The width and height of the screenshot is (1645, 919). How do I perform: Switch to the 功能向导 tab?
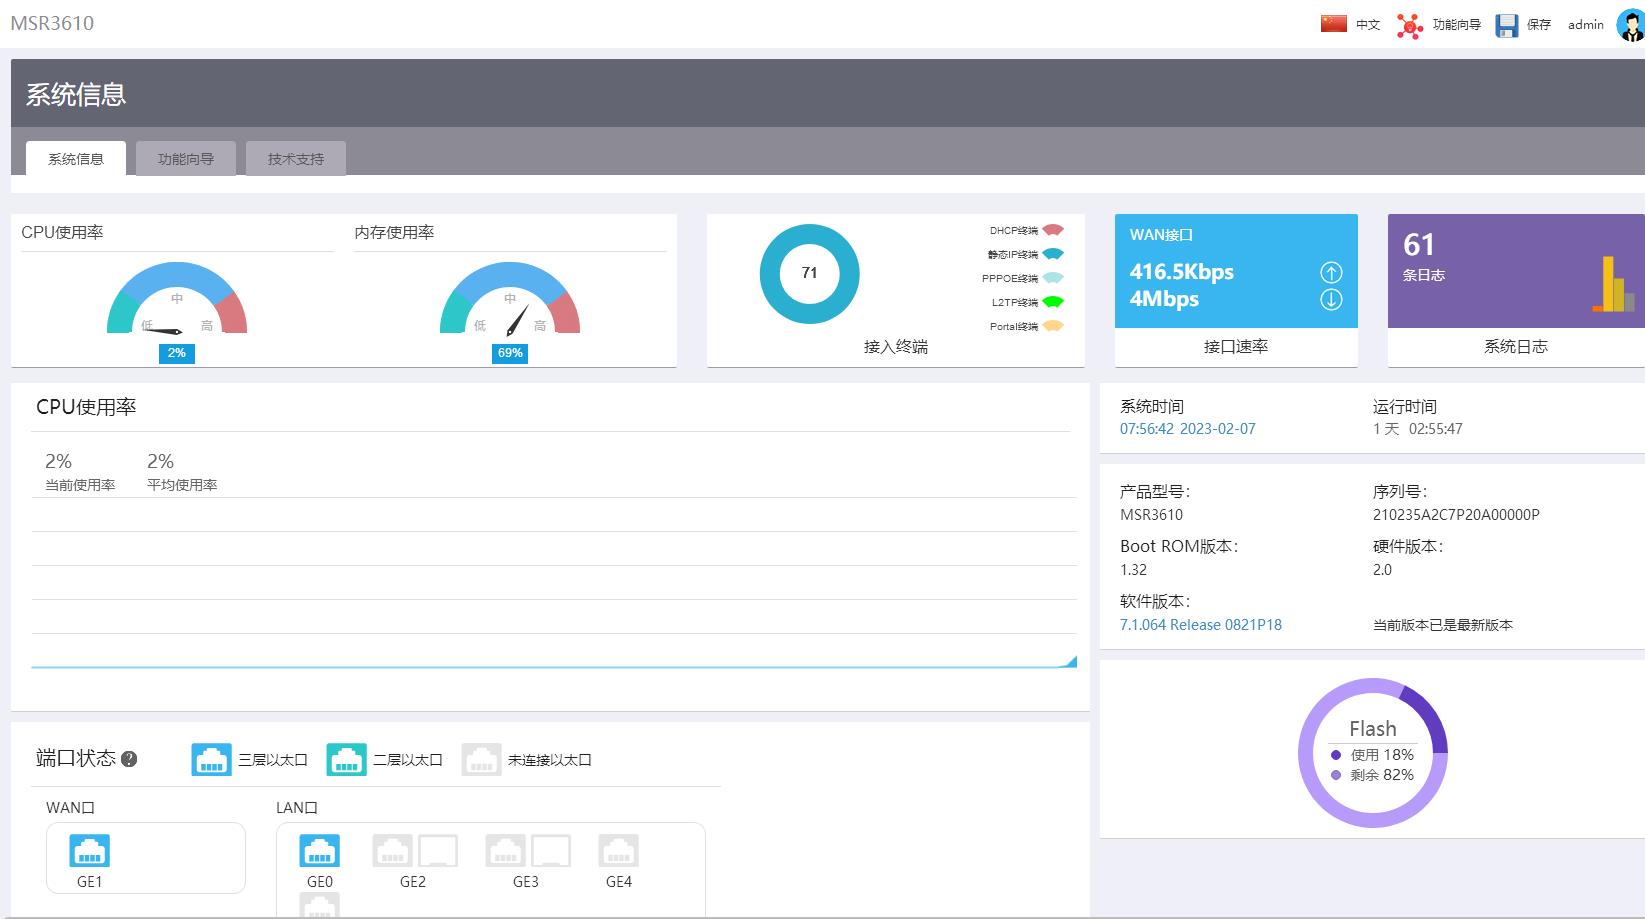(x=186, y=159)
